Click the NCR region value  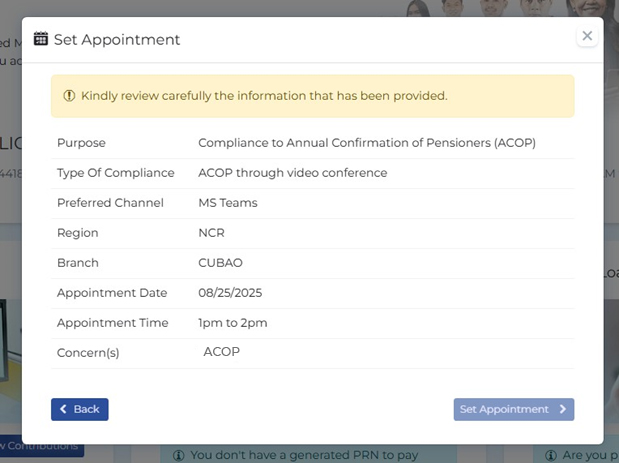point(211,233)
